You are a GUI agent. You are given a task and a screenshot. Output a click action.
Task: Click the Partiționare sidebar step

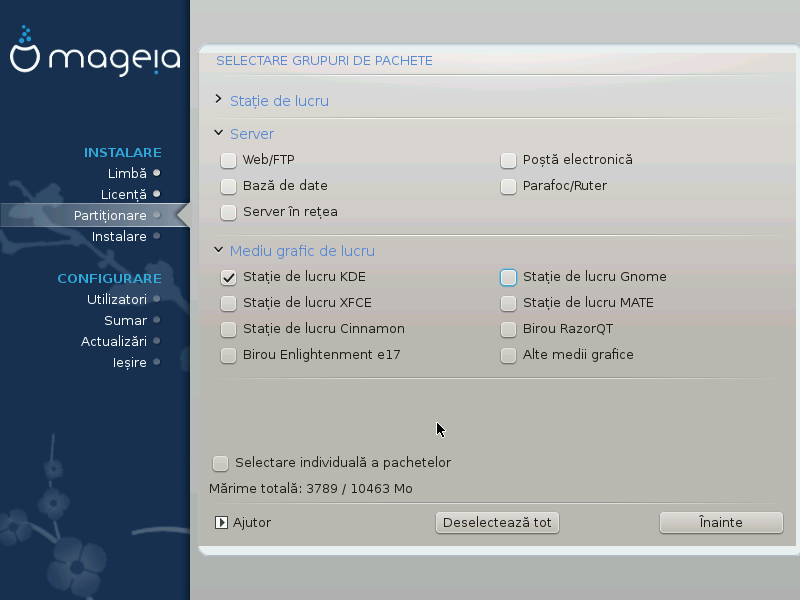pyautogui.click(x=110, y=215)
